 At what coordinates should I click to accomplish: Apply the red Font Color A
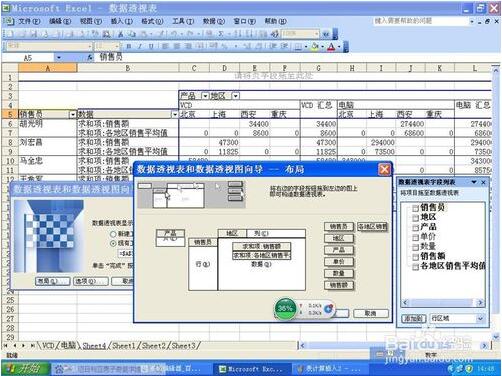[x=331, y=47]
